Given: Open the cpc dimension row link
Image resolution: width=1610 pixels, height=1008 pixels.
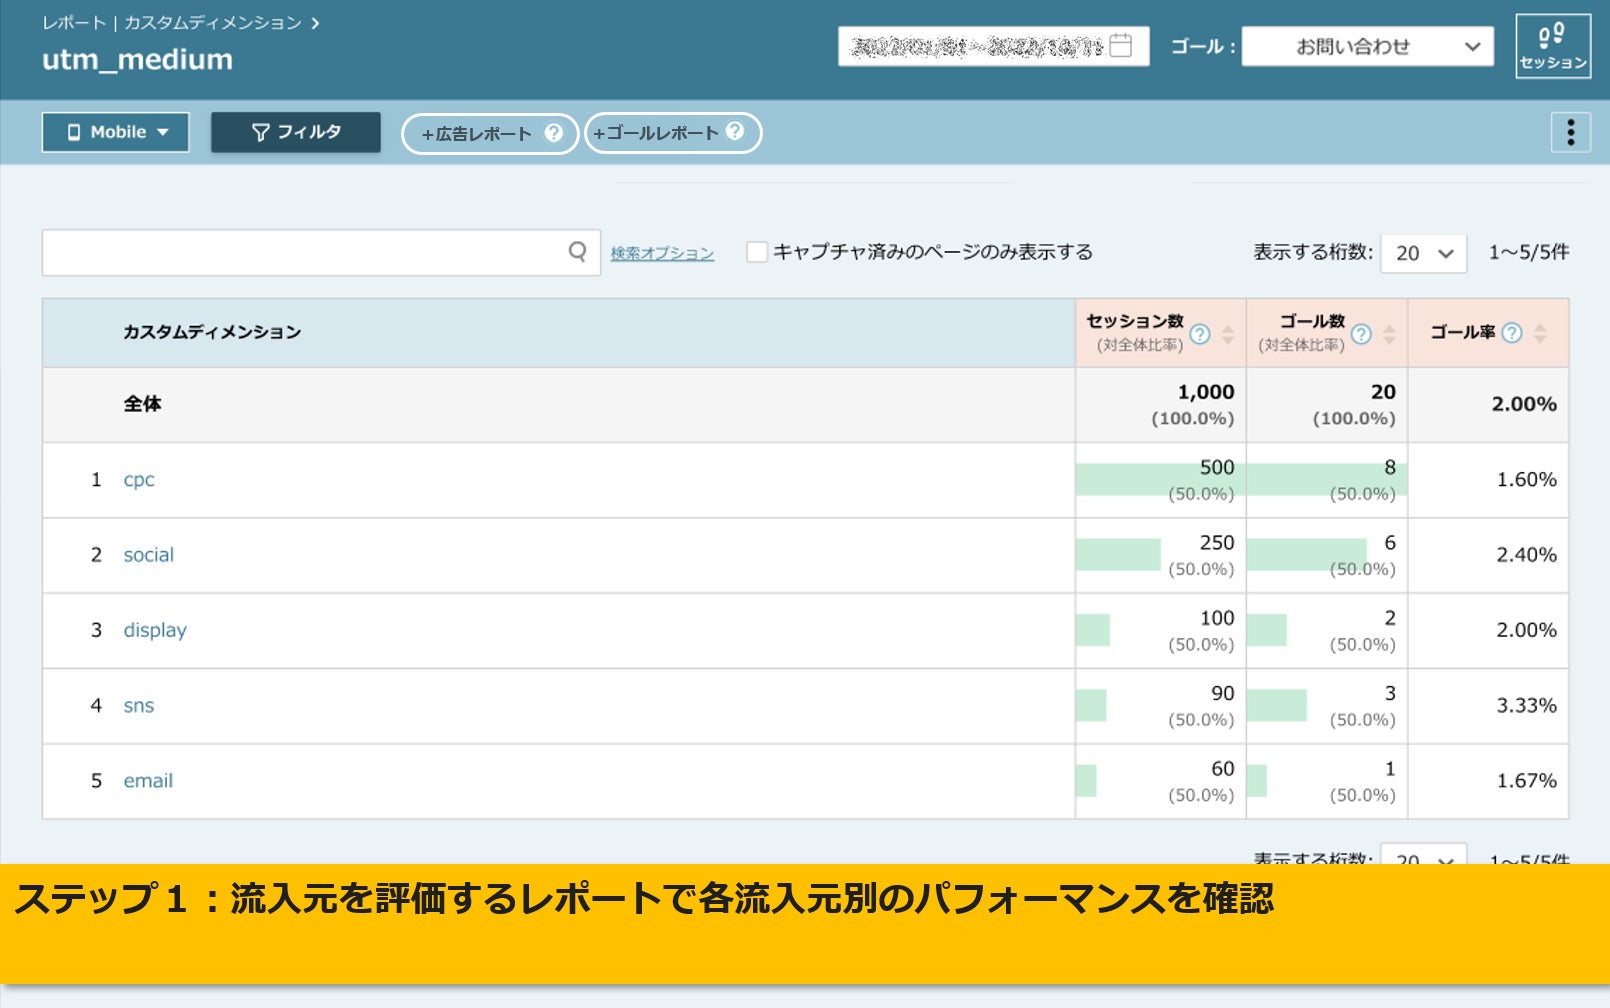Looking at the screenshot, I should (139, 480).
